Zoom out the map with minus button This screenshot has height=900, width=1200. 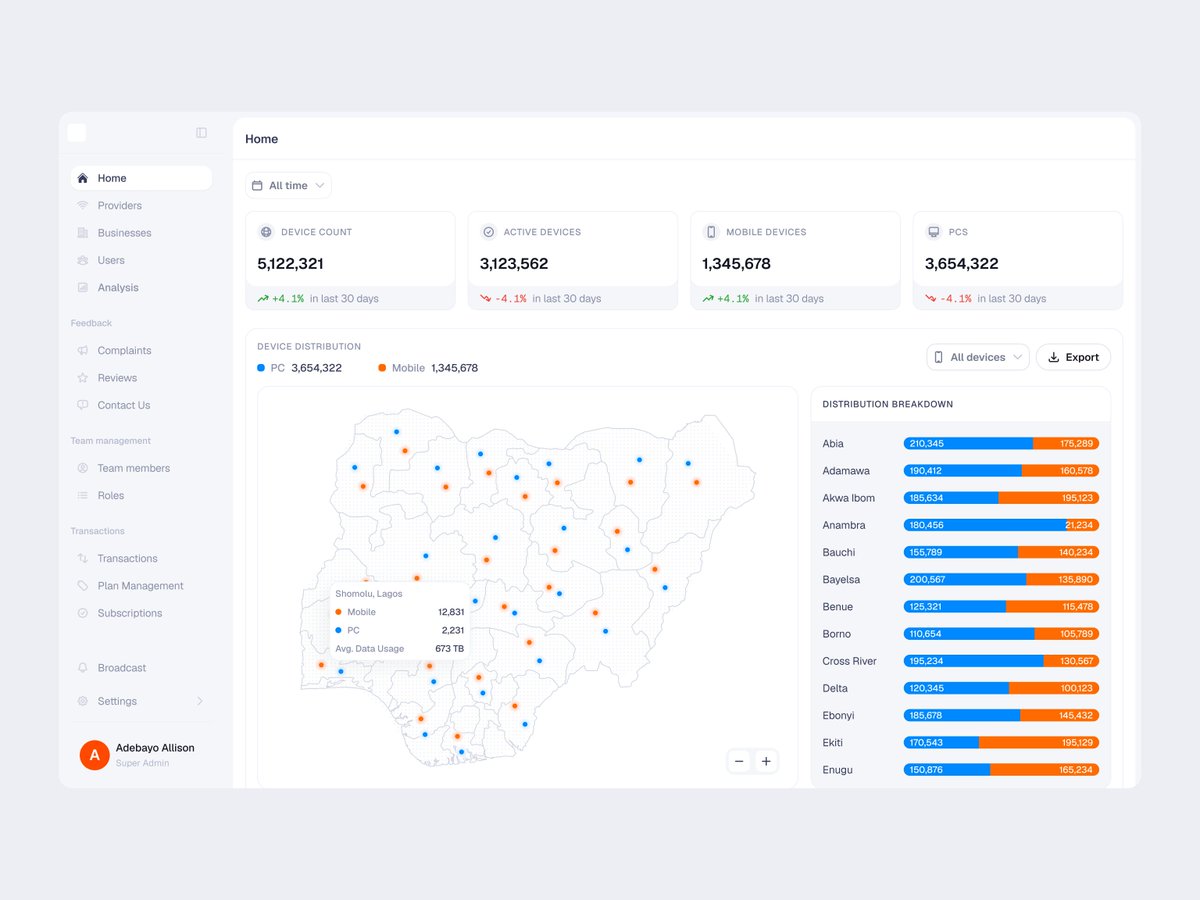(739, 762)
